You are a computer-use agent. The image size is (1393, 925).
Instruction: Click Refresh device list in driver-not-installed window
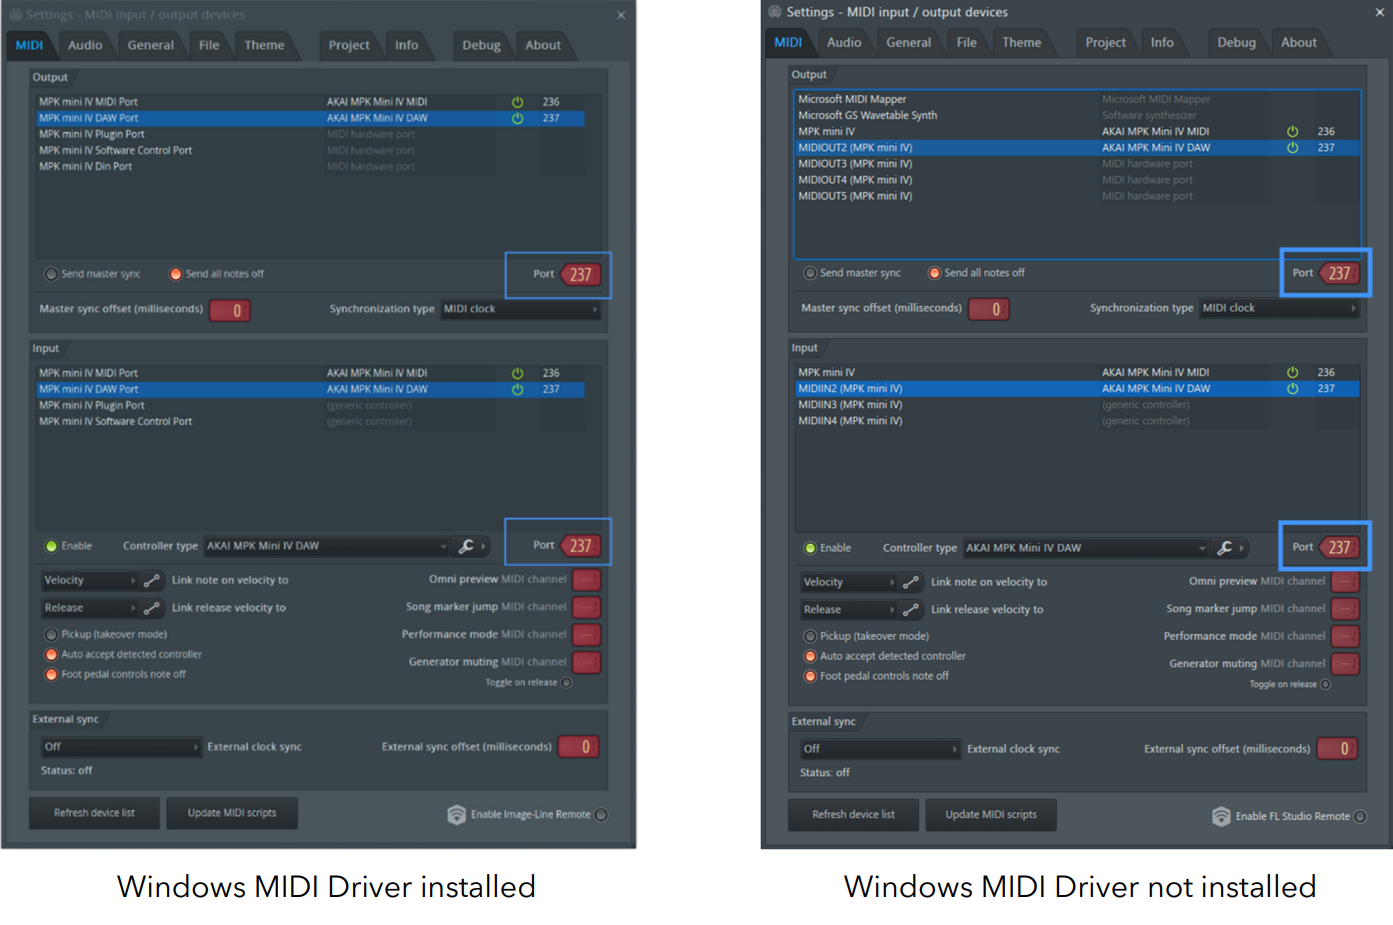coord(853,815)
